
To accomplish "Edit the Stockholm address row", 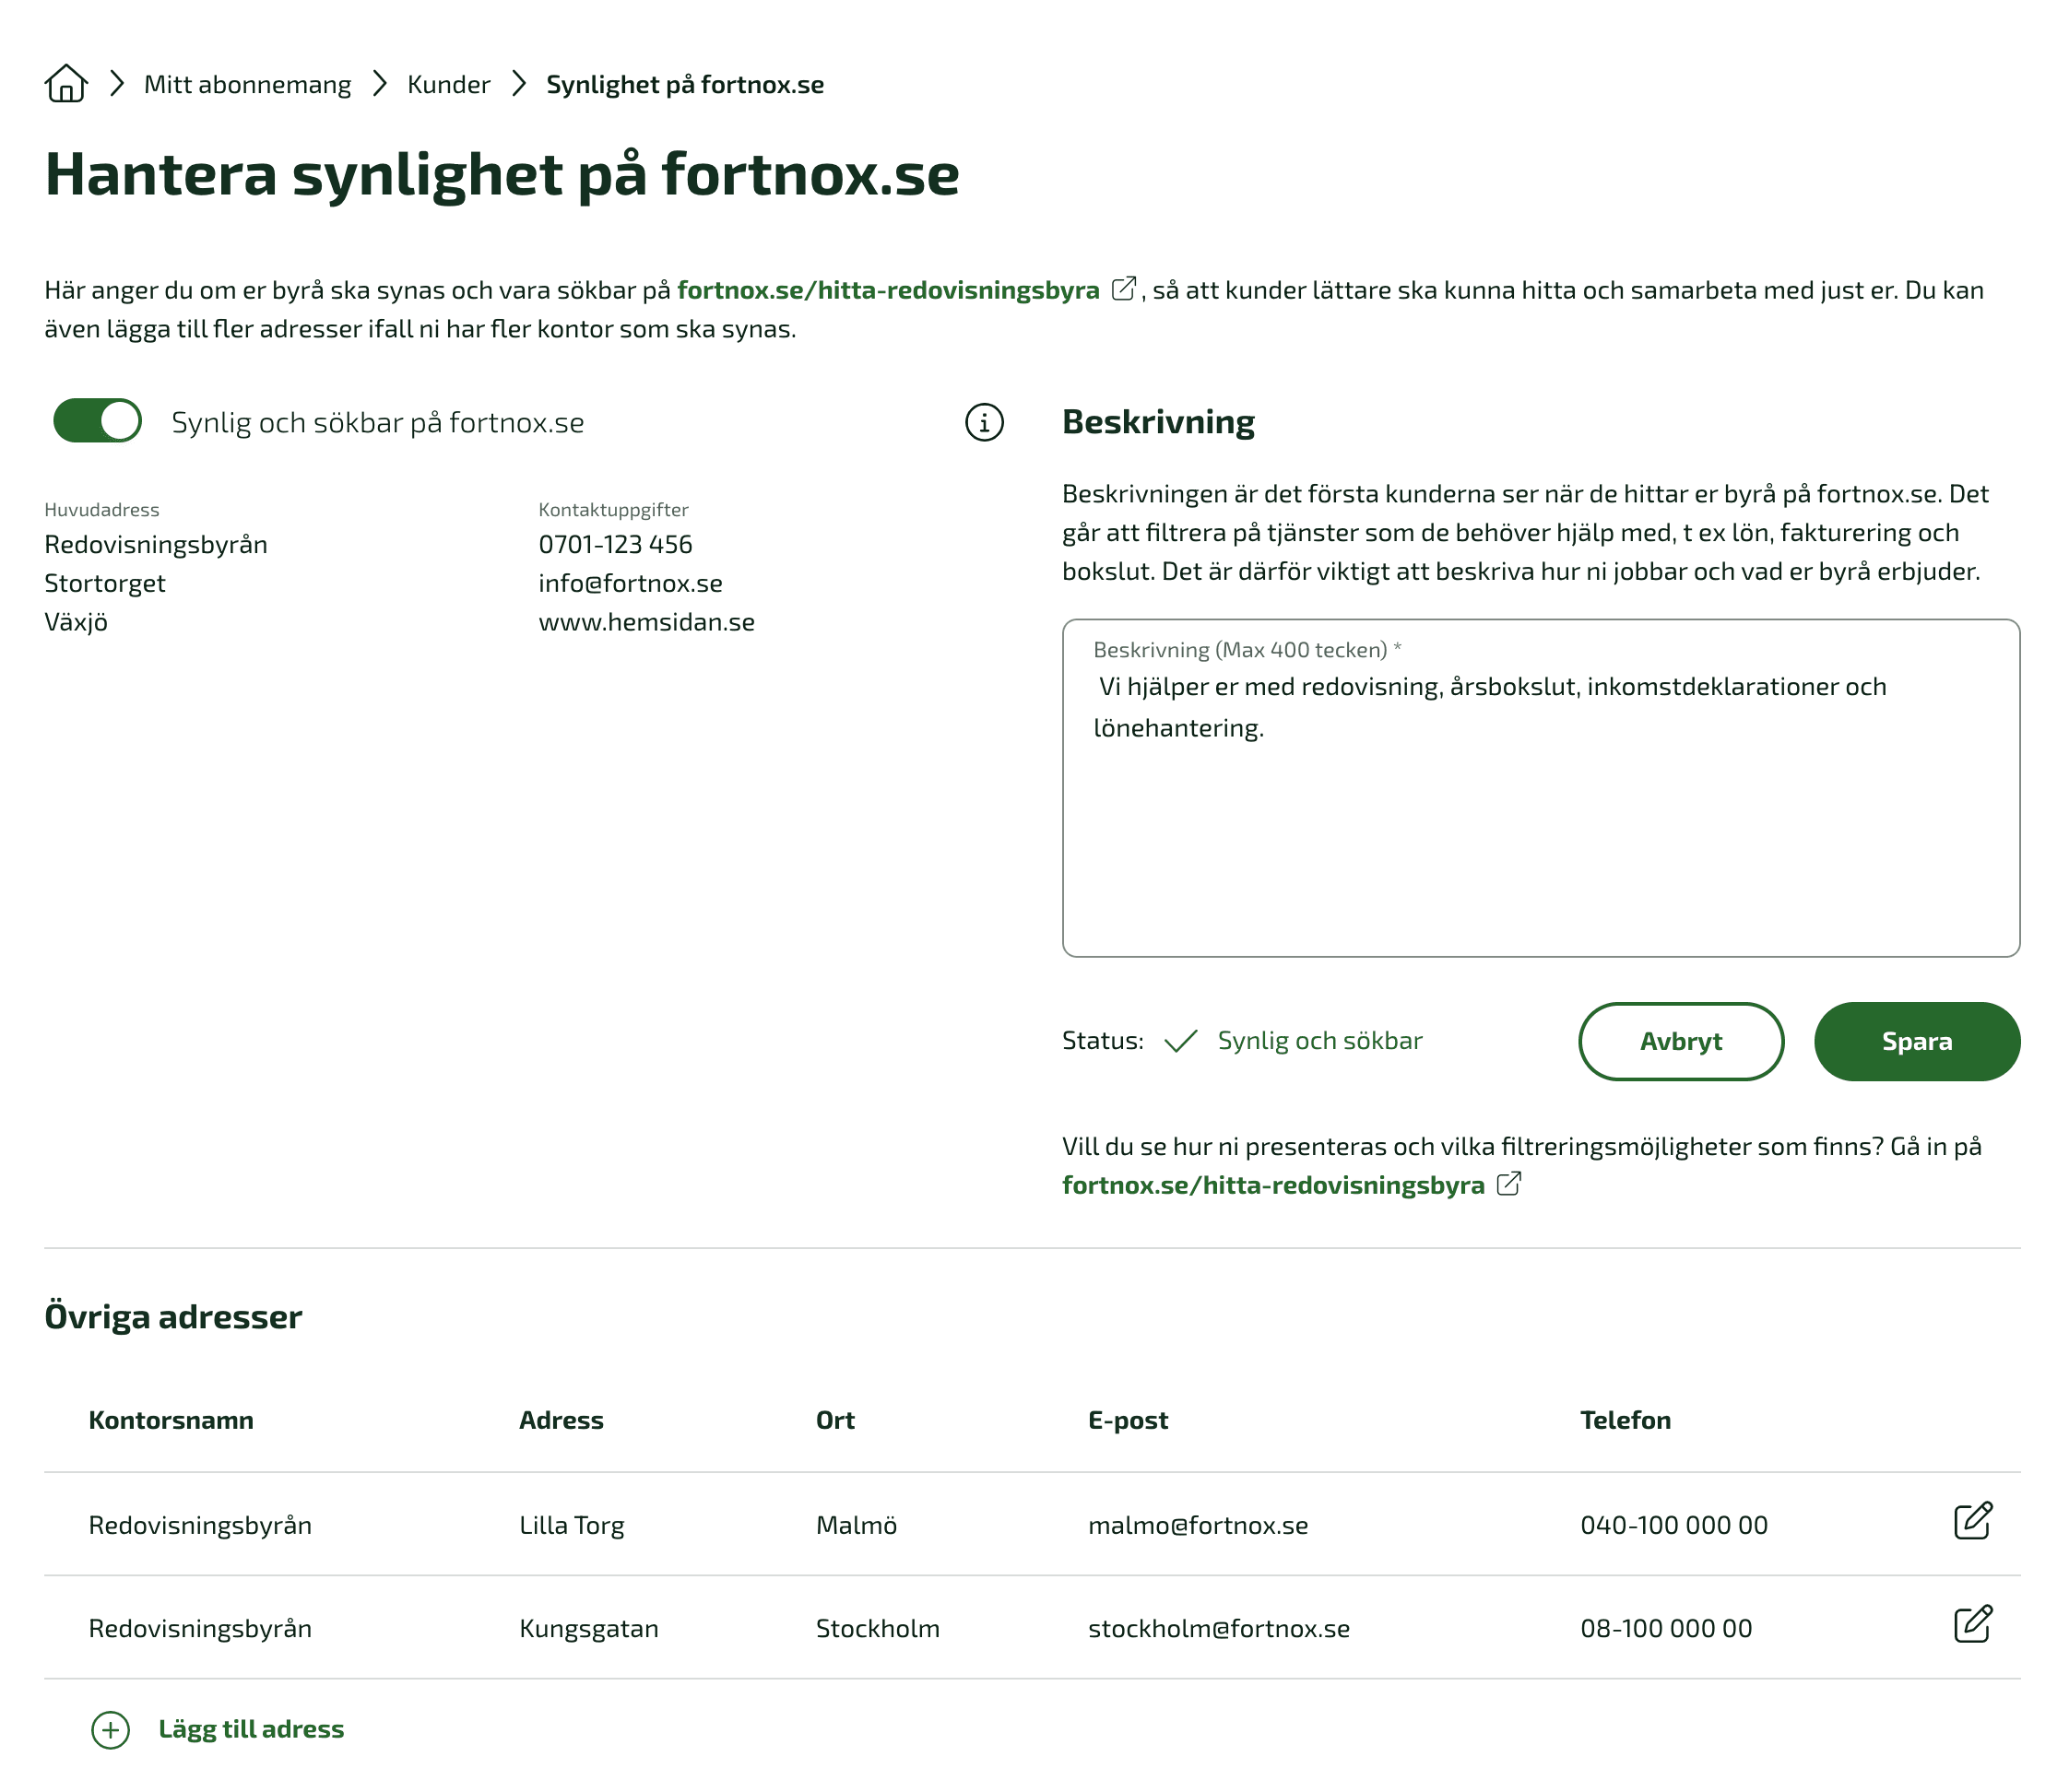I will [1972, 1625].
